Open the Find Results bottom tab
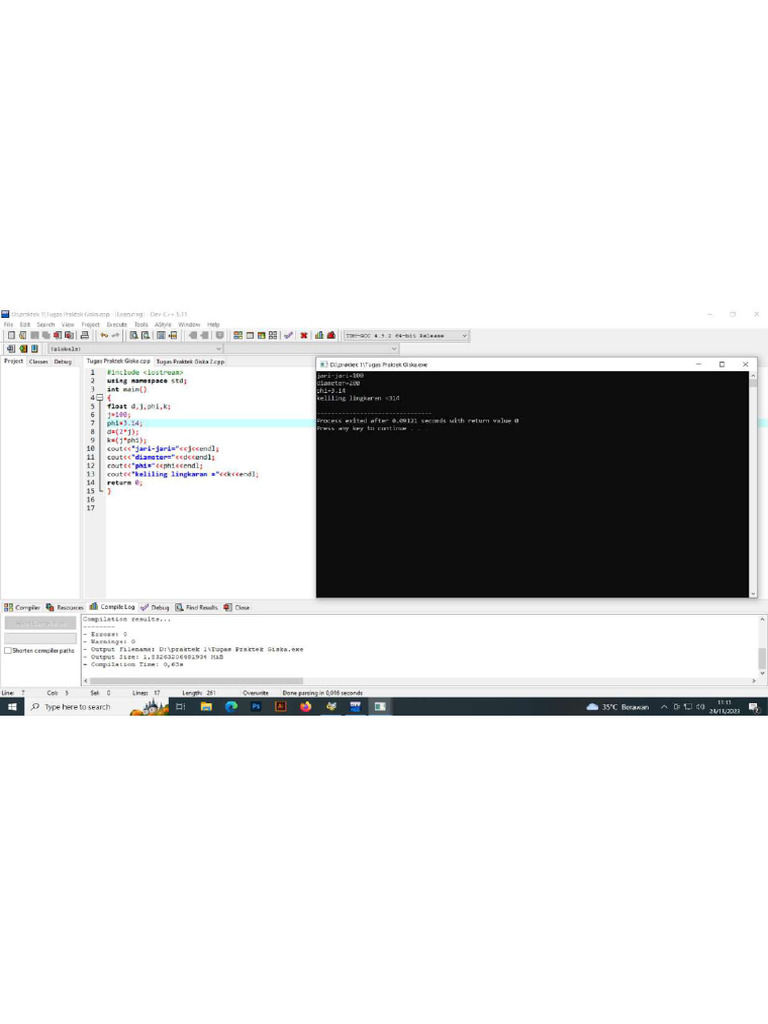 pyautogui.click(x=196, y=607)
